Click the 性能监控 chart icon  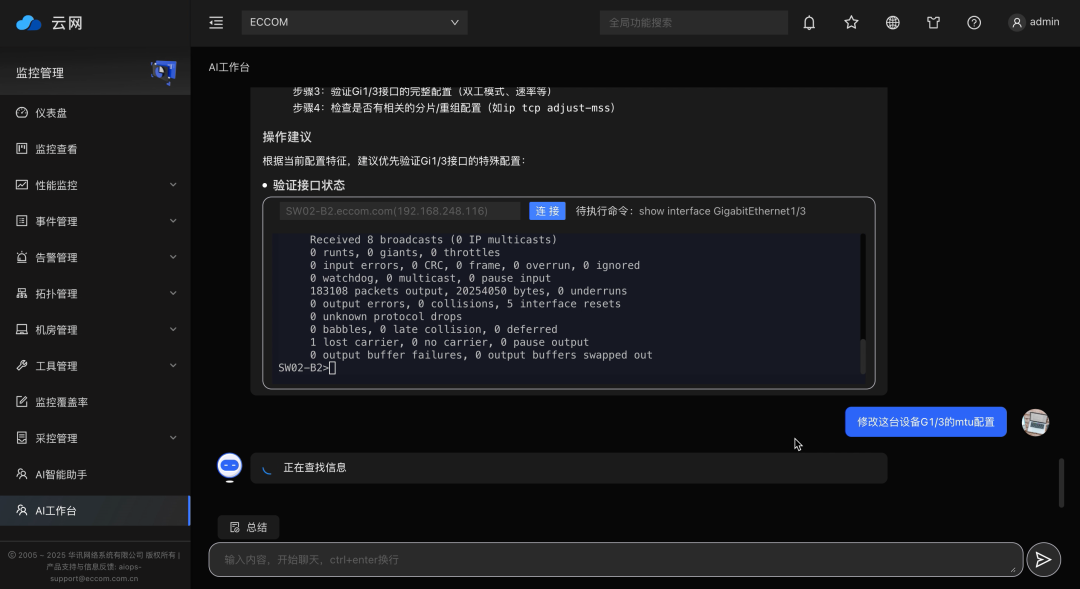[22, 185]
